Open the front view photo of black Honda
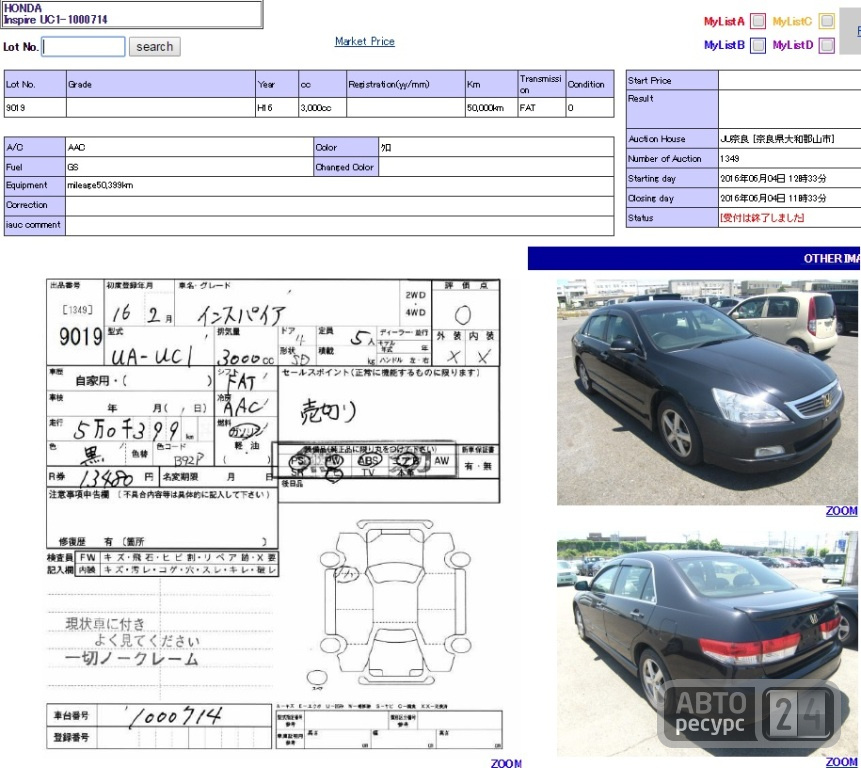Image resolution: width=861 pixels, height=768 pixels. (707, 392)
